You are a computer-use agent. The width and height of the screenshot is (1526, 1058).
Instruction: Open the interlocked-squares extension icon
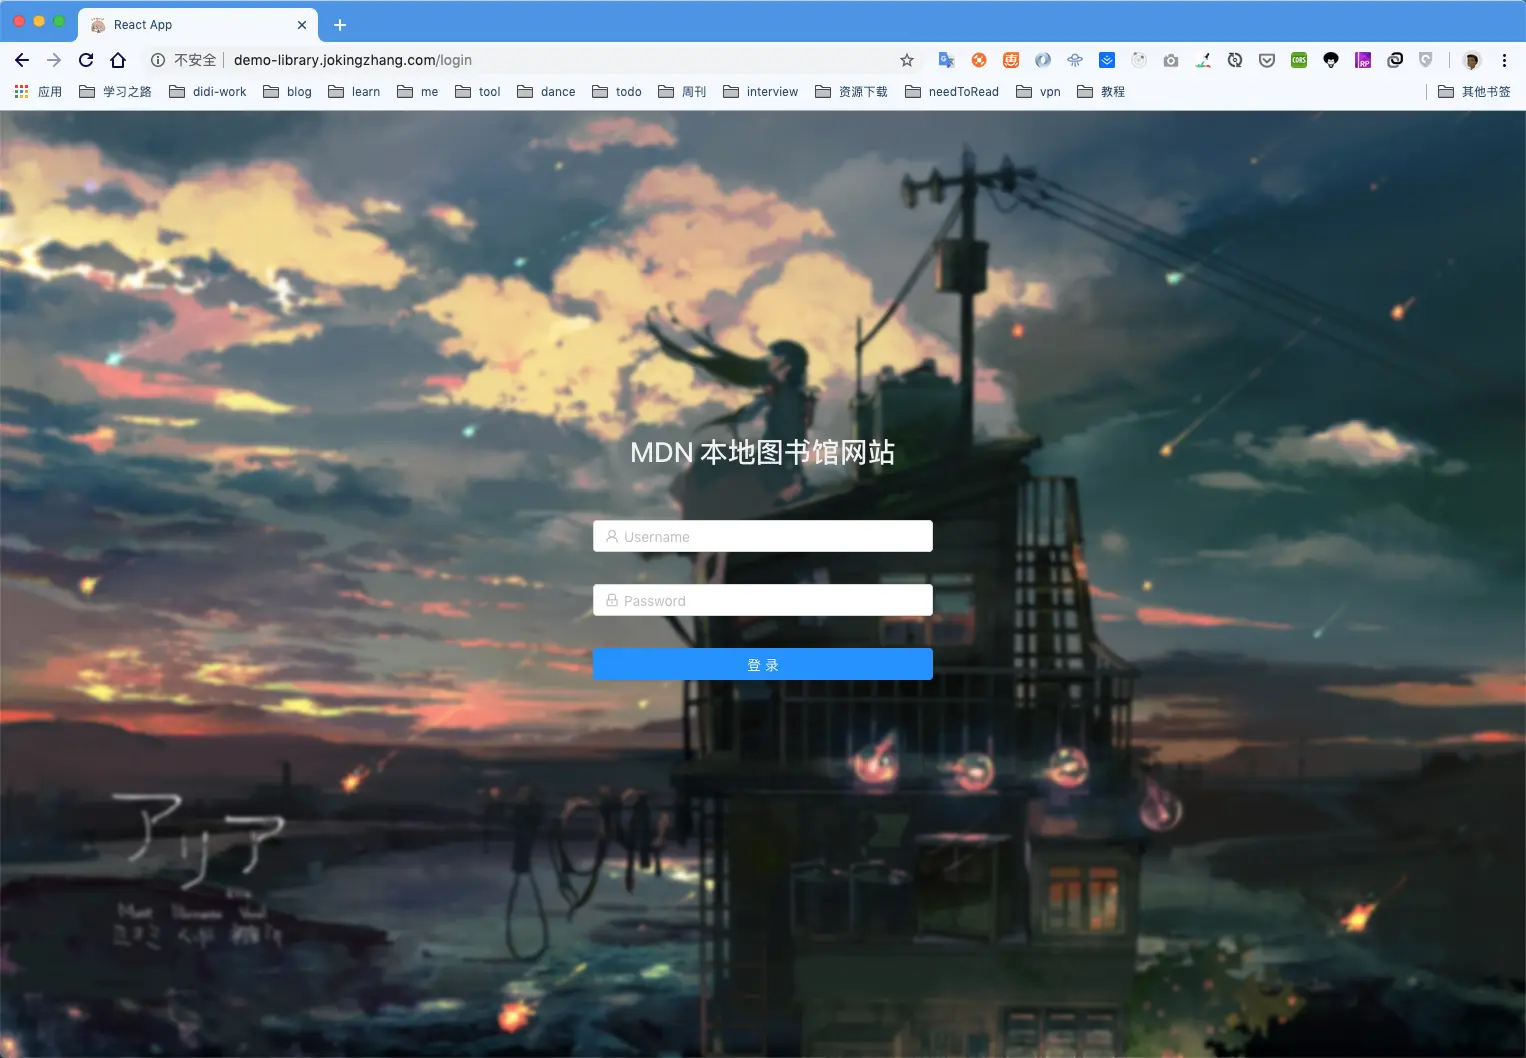[x=1395, y=60]
